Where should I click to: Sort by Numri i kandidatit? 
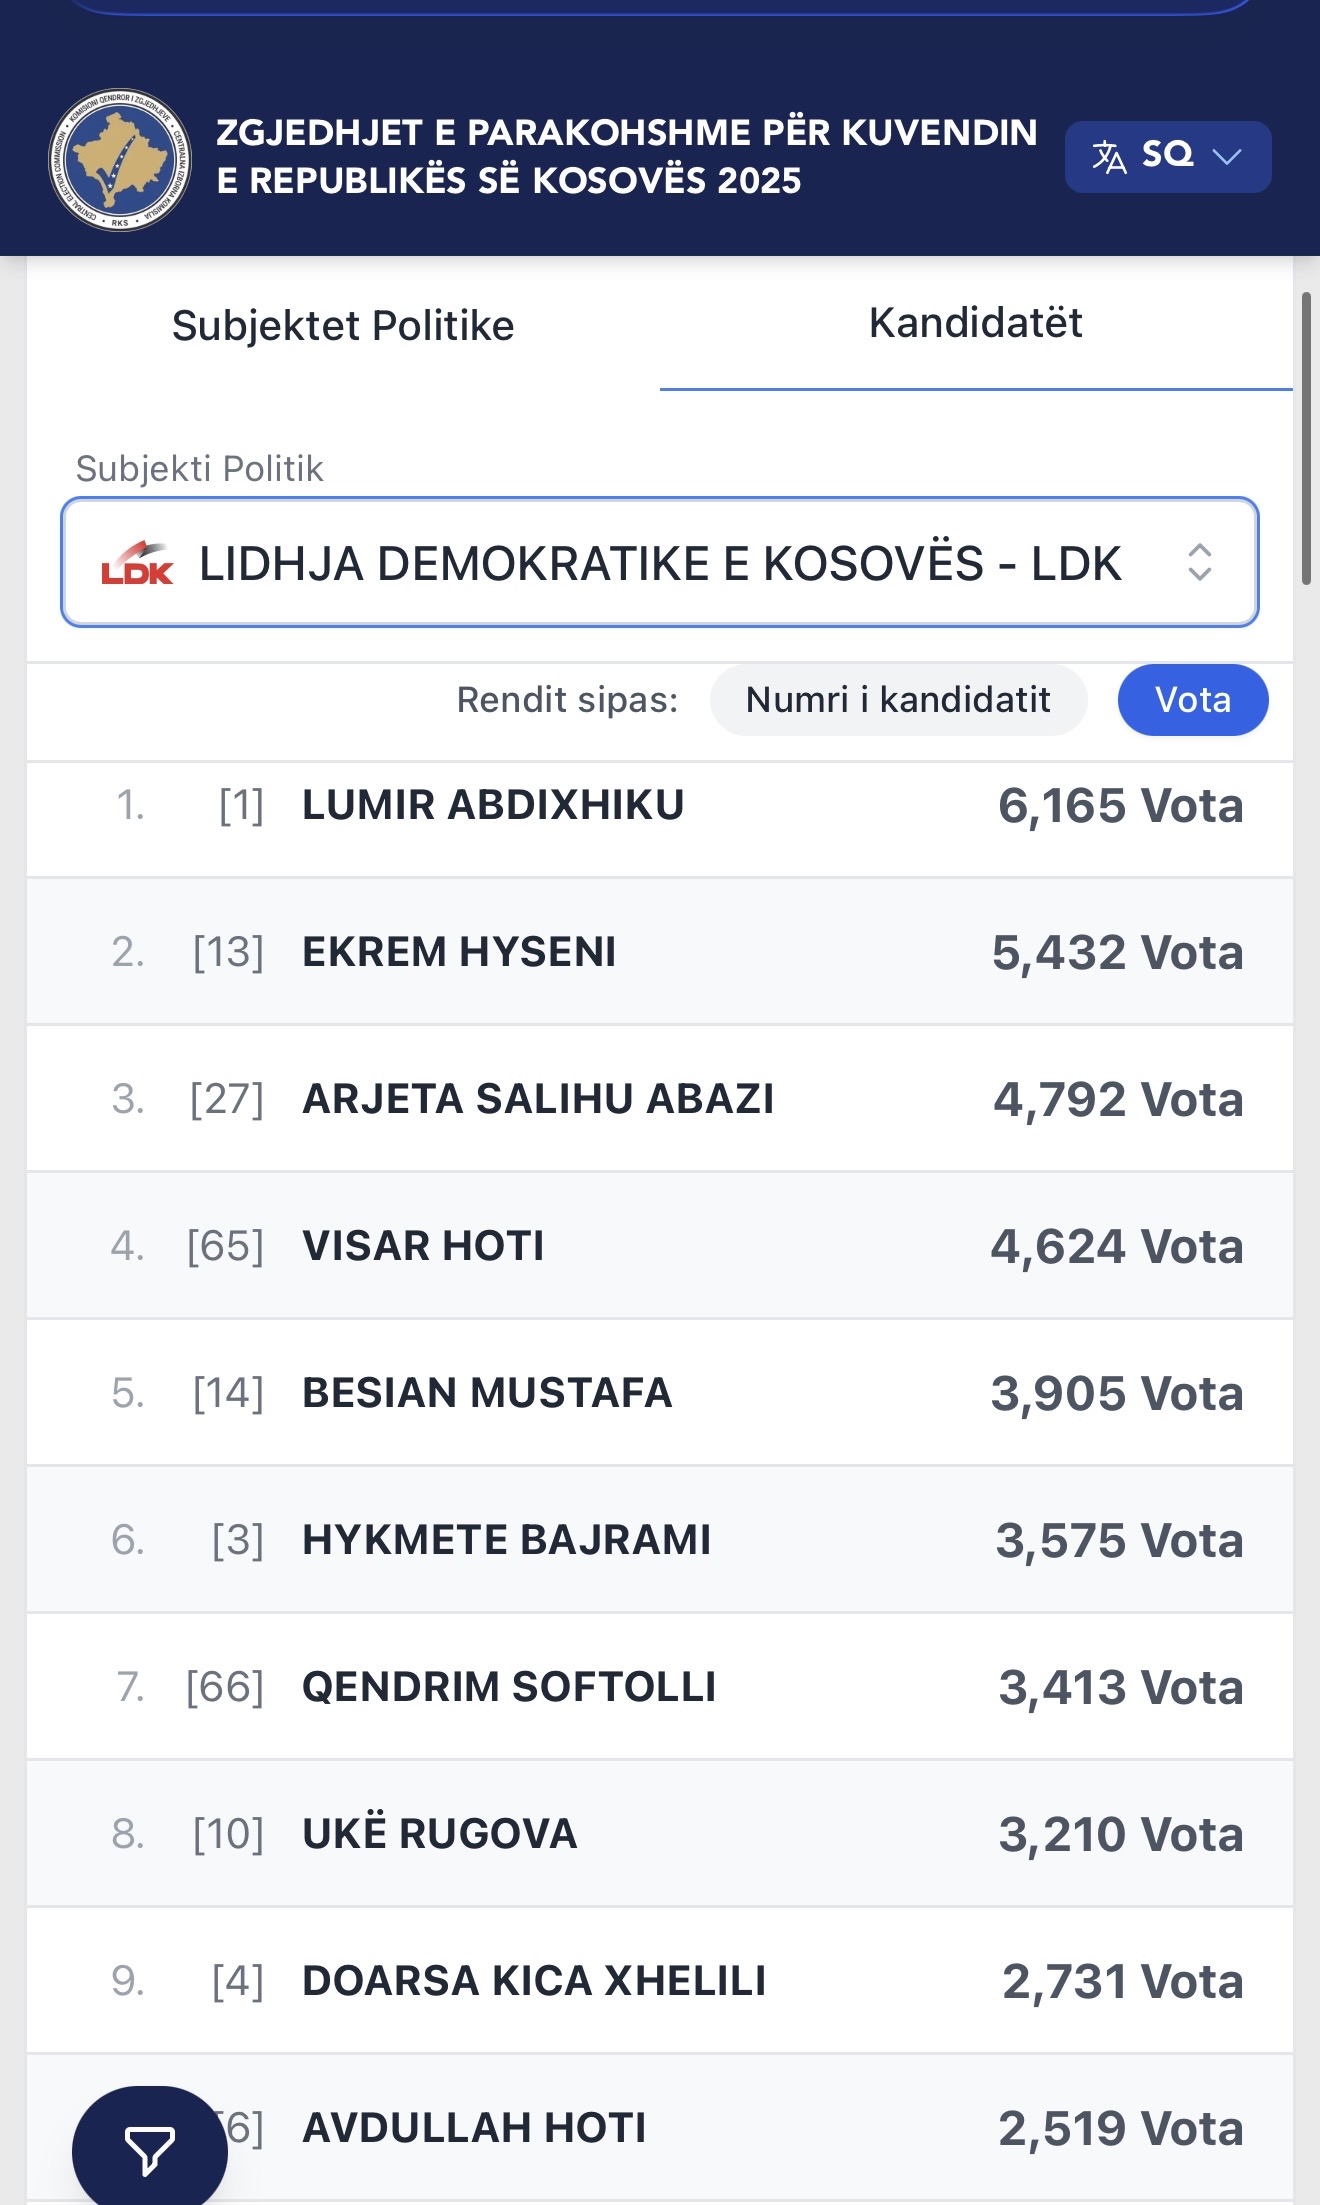tap(898, 700)
